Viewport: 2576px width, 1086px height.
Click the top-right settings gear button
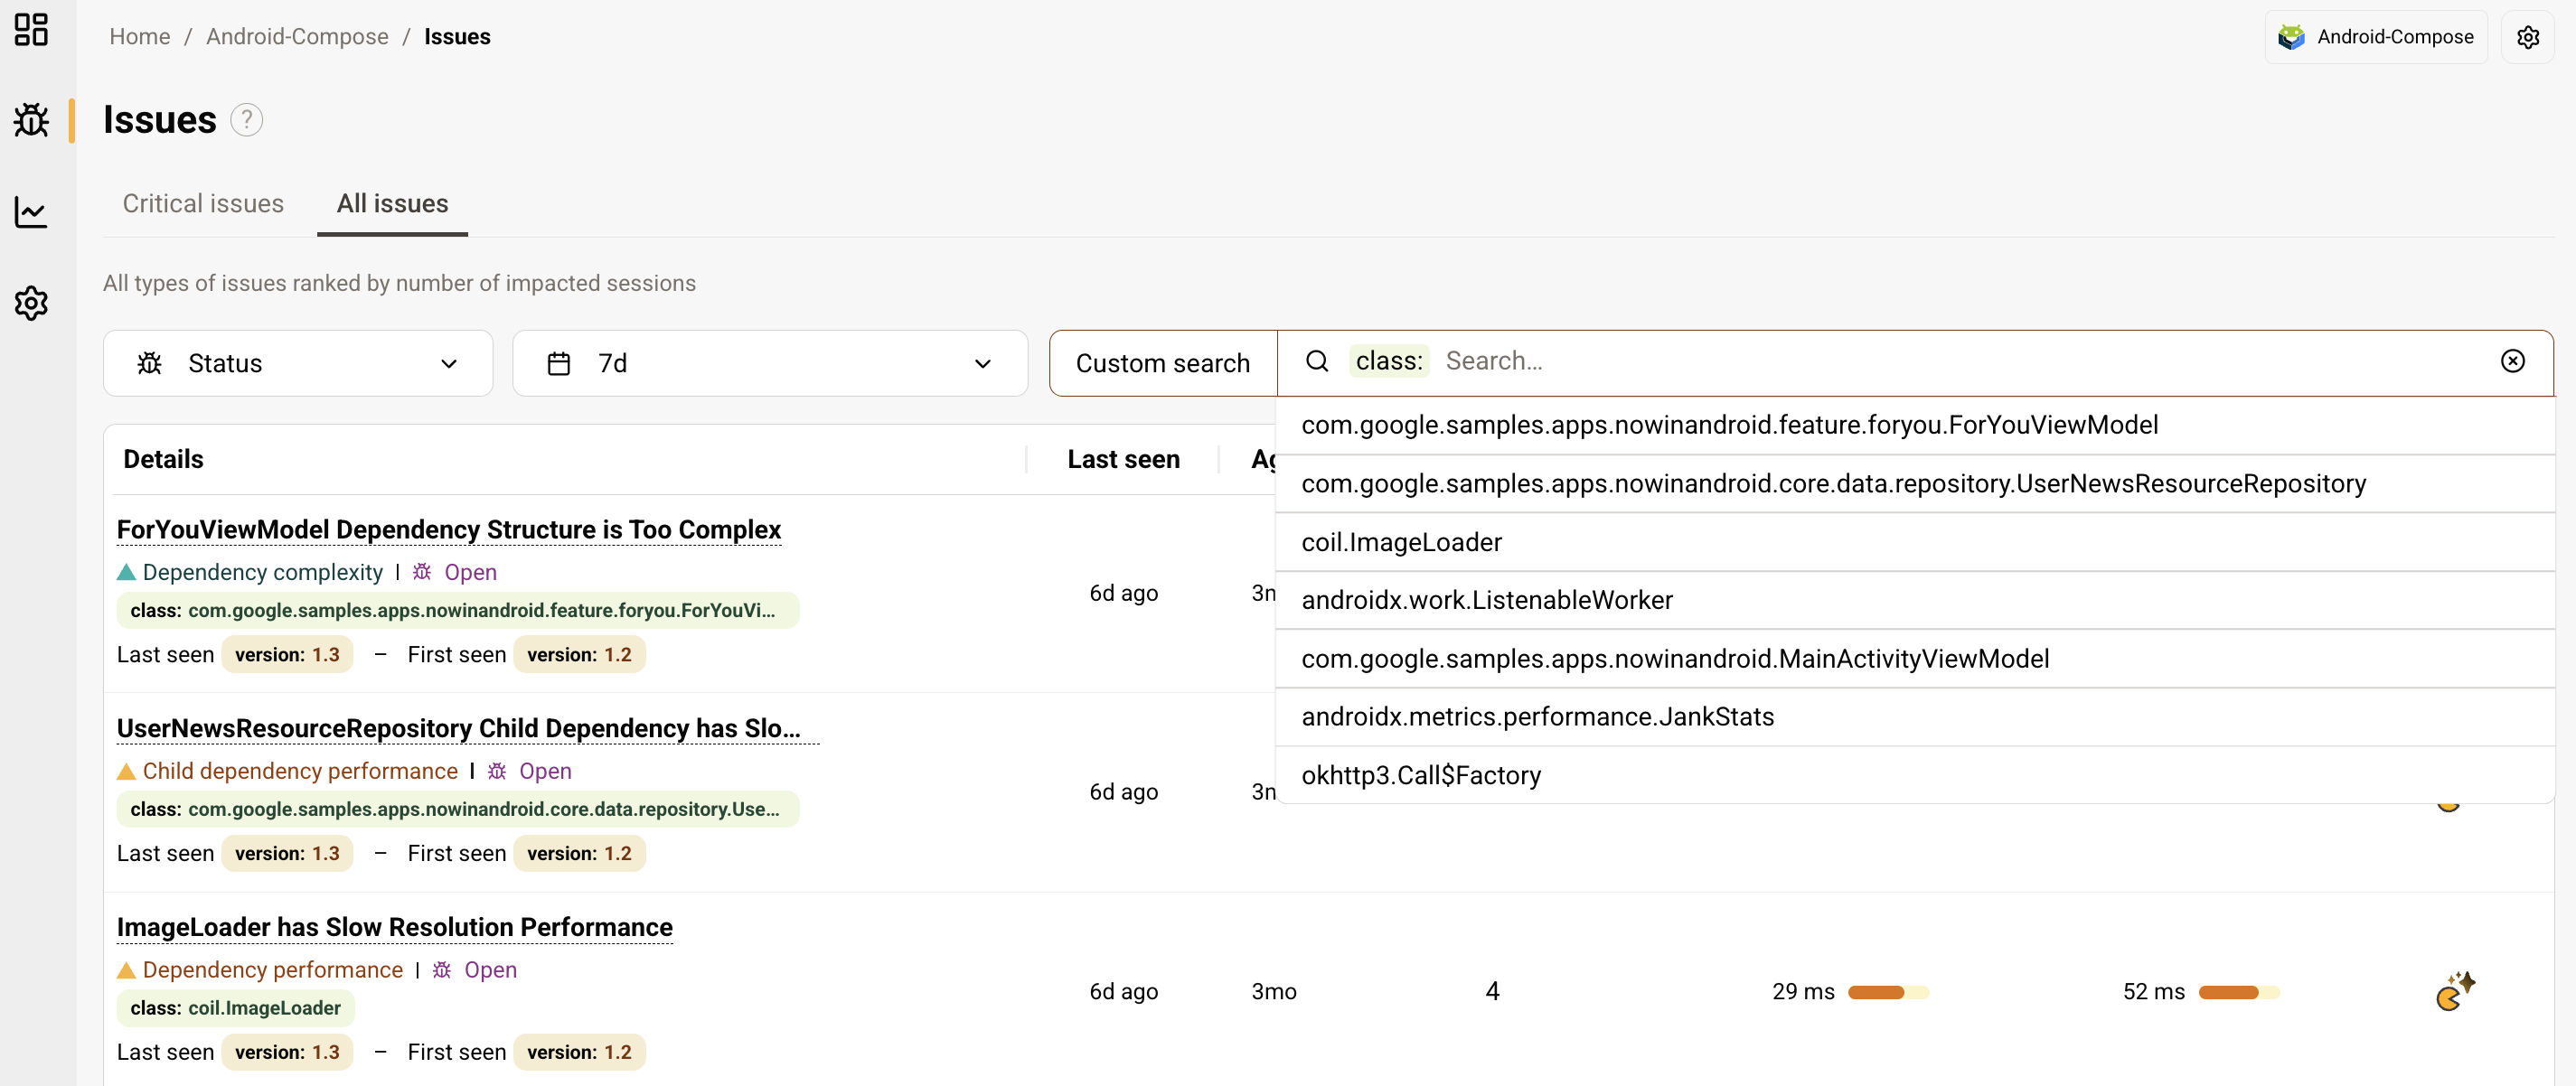pyautogui.click(x=2527, y=37)
